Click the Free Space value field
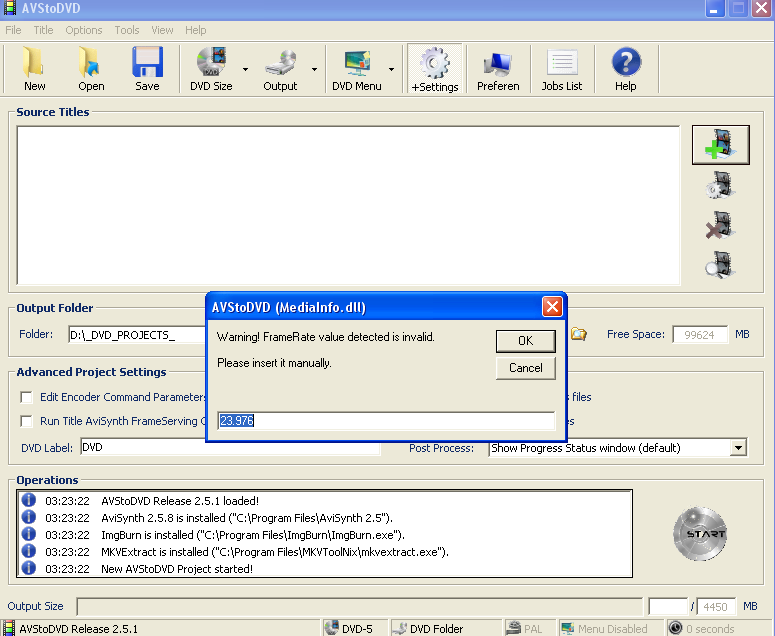775x636 pixels. coord(699,335)
